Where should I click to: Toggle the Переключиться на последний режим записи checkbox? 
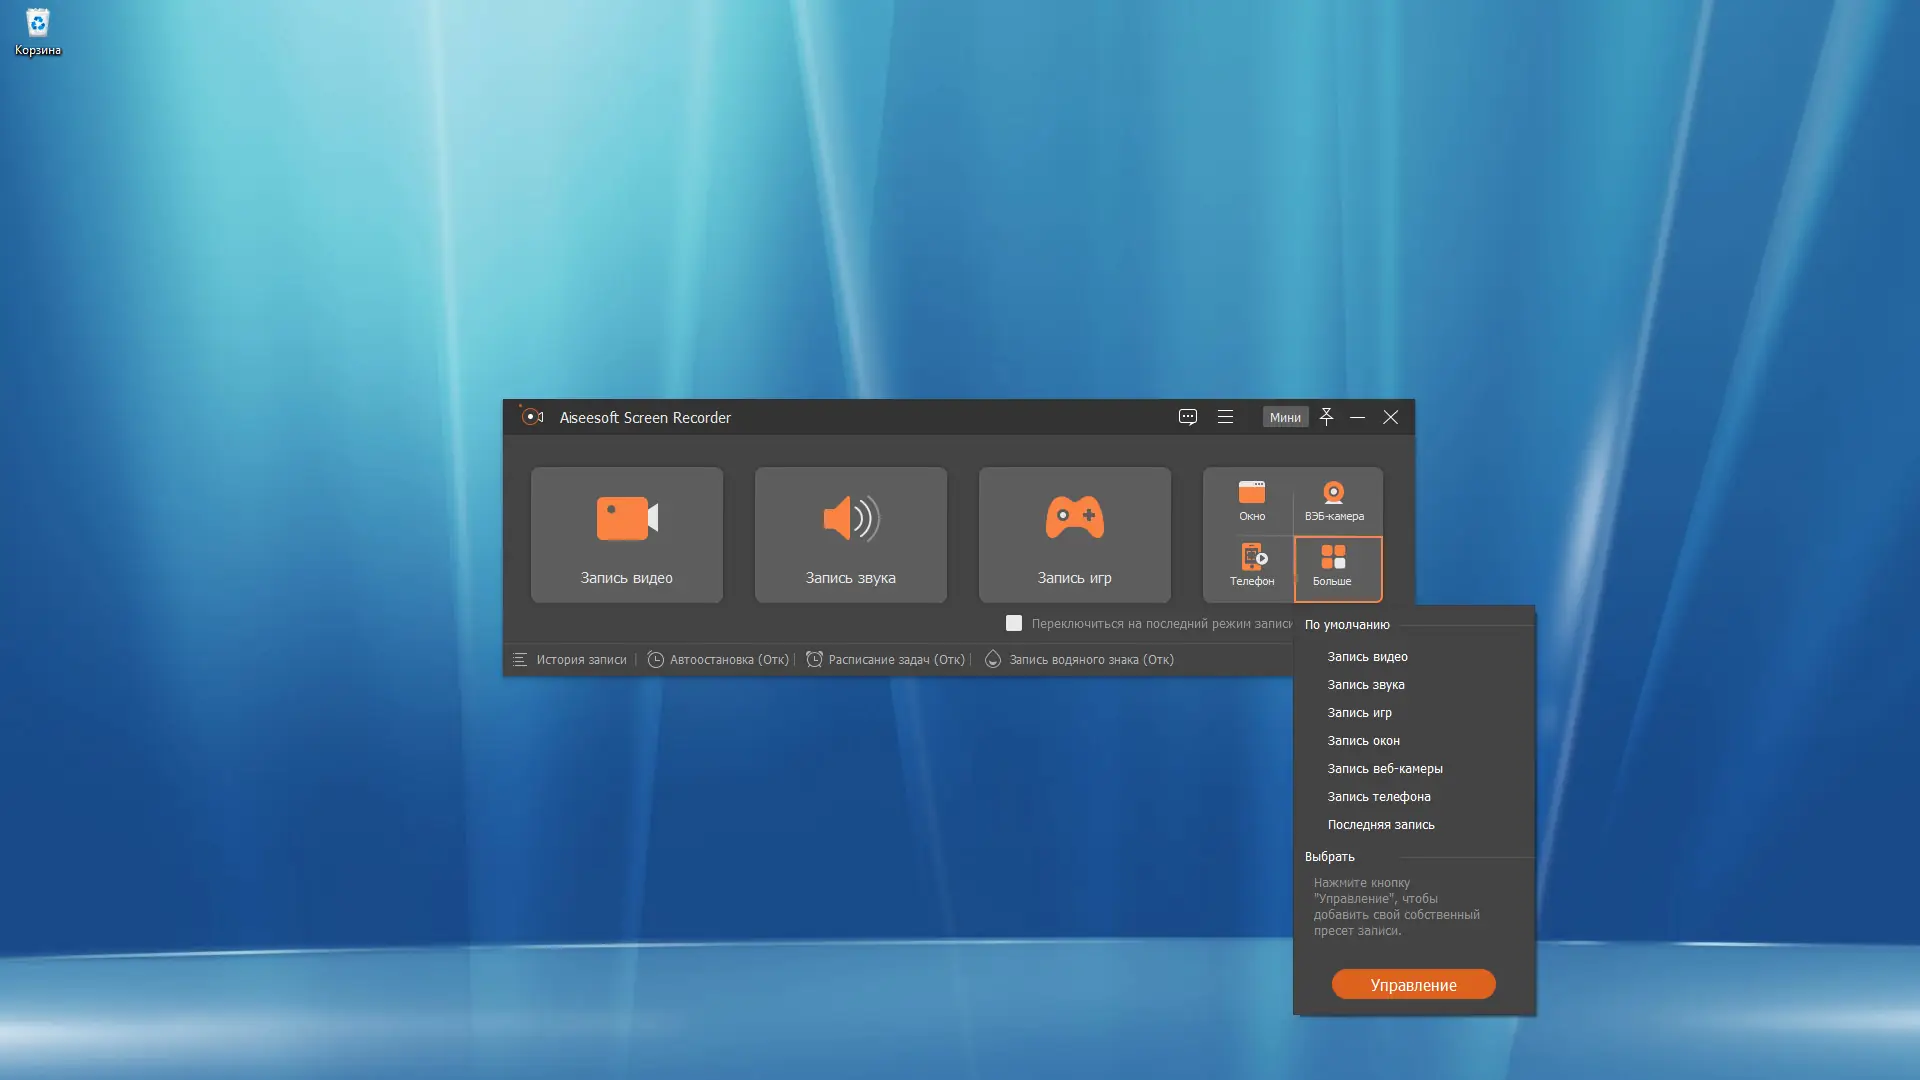tap(1014, 622)
